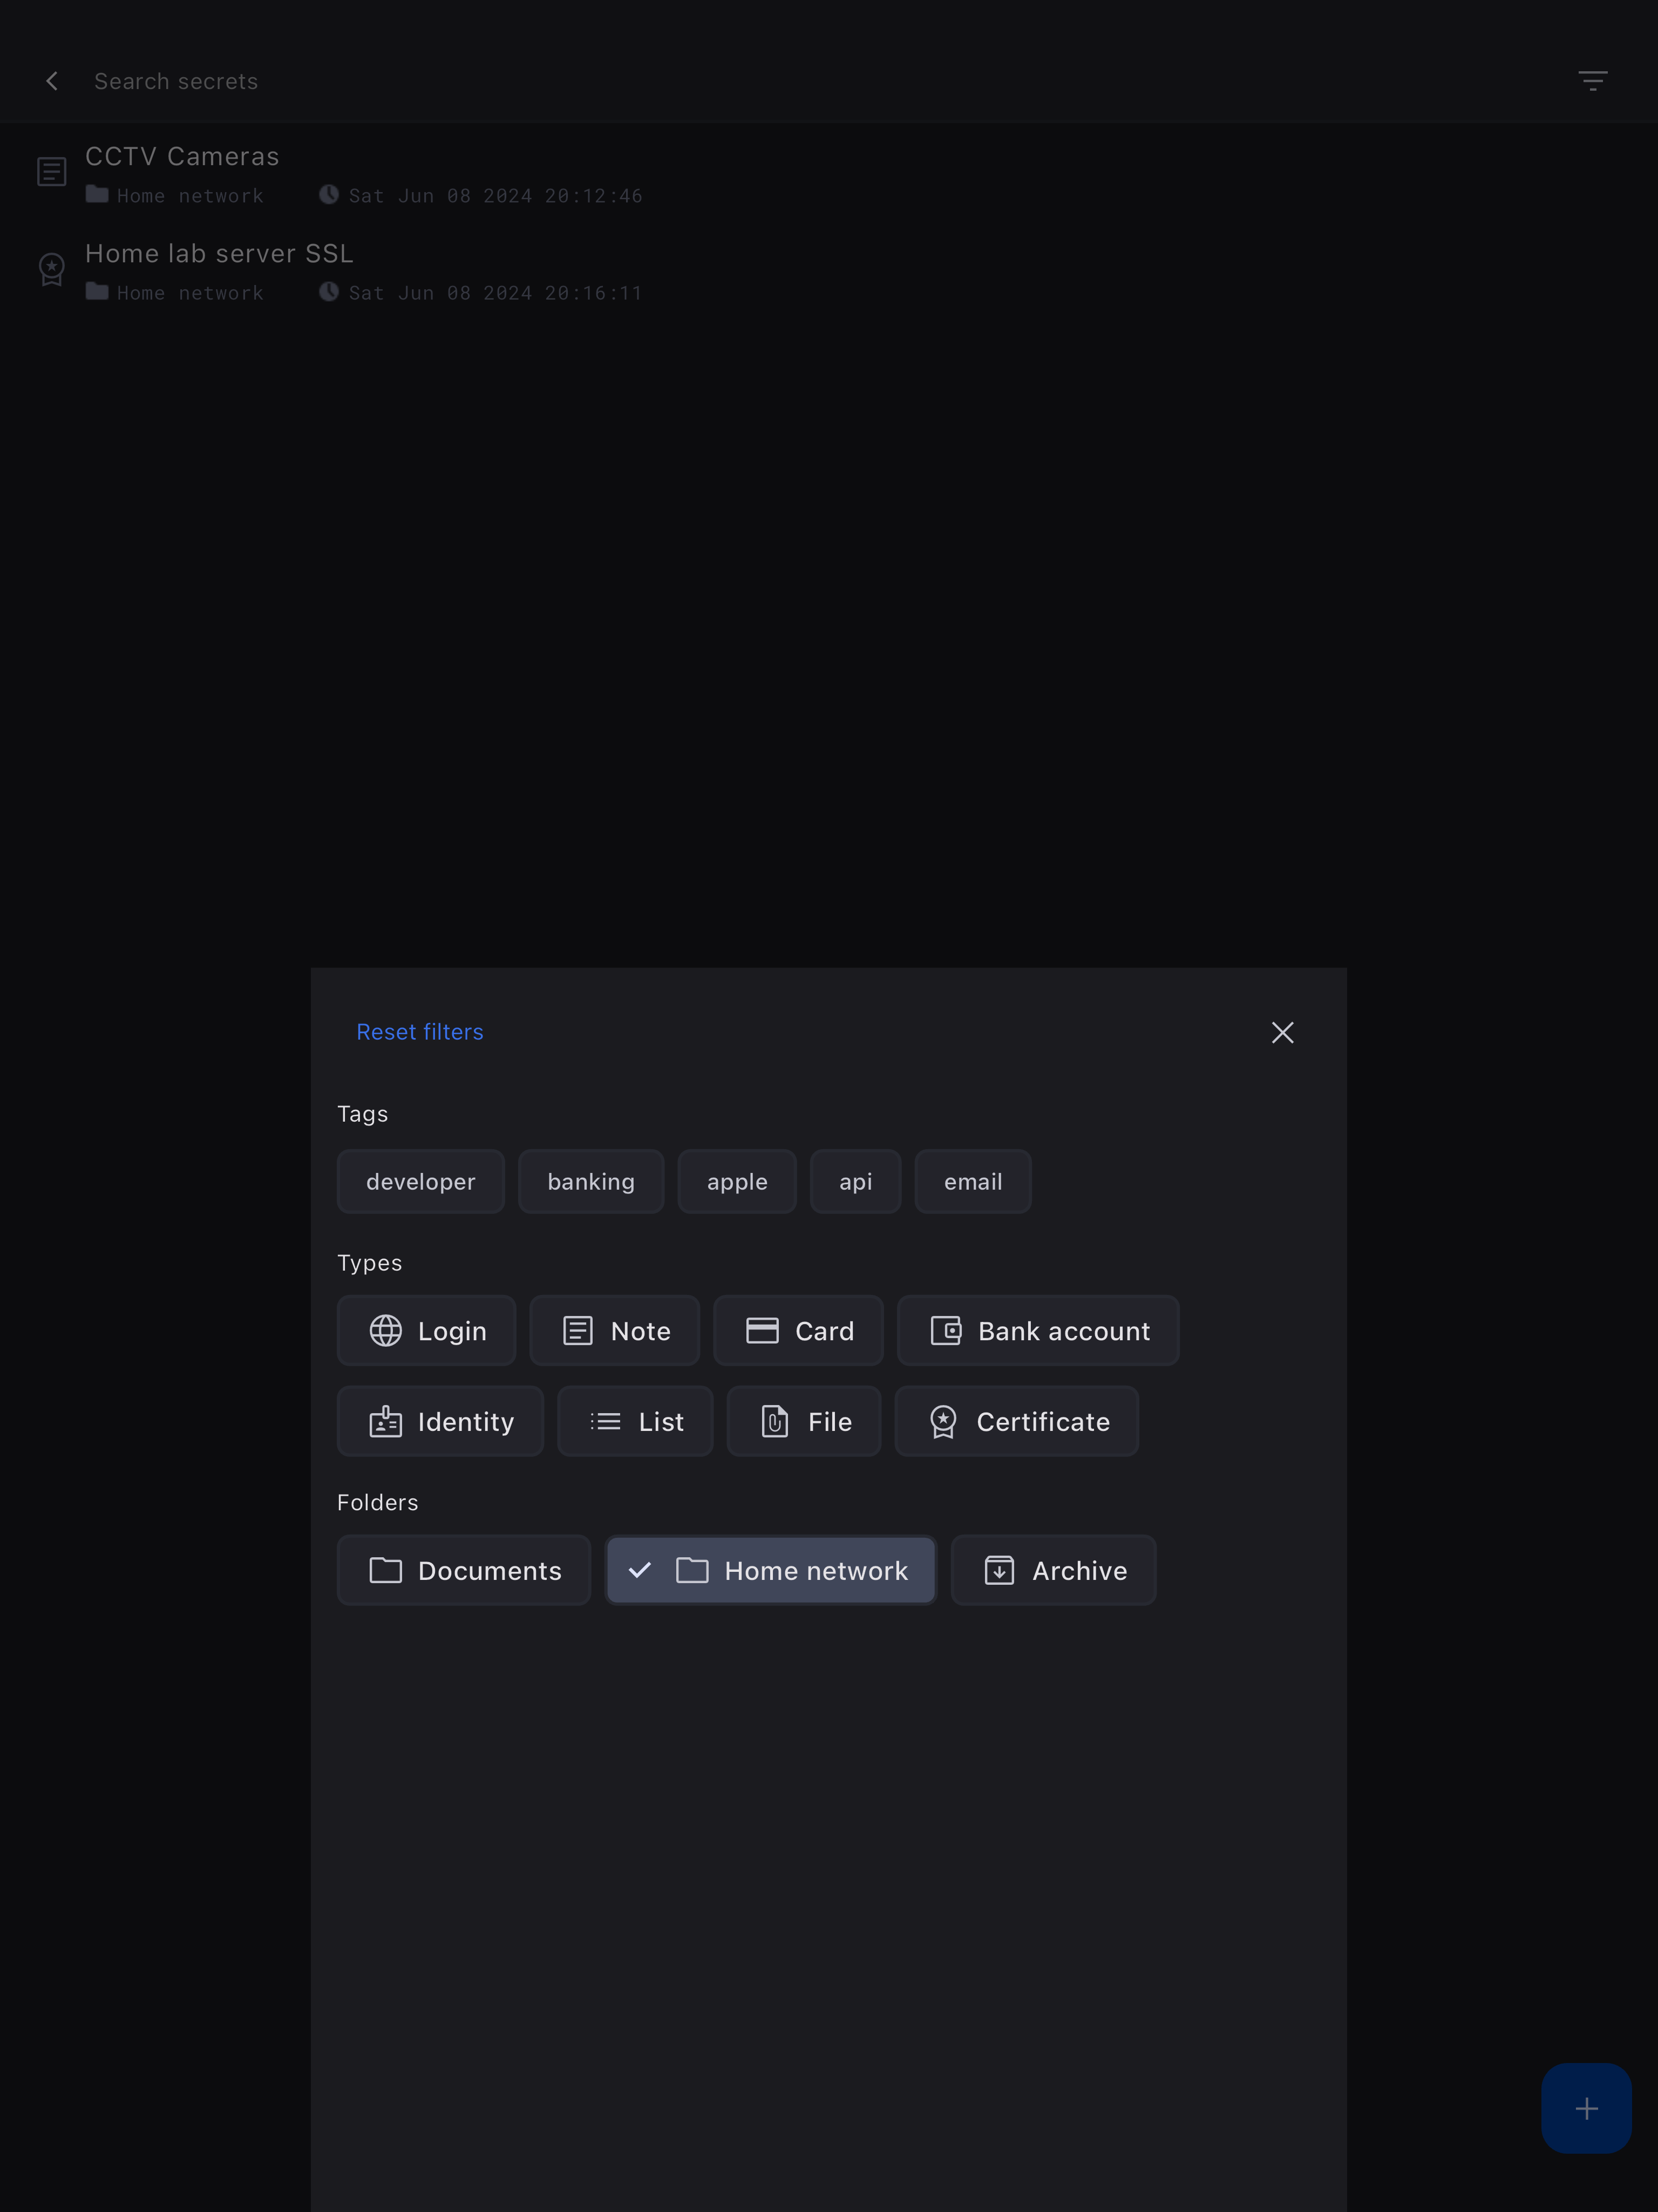The image size is (1658, 2212).
Task: Click the Reset filters link
Action: [419, 1032]
